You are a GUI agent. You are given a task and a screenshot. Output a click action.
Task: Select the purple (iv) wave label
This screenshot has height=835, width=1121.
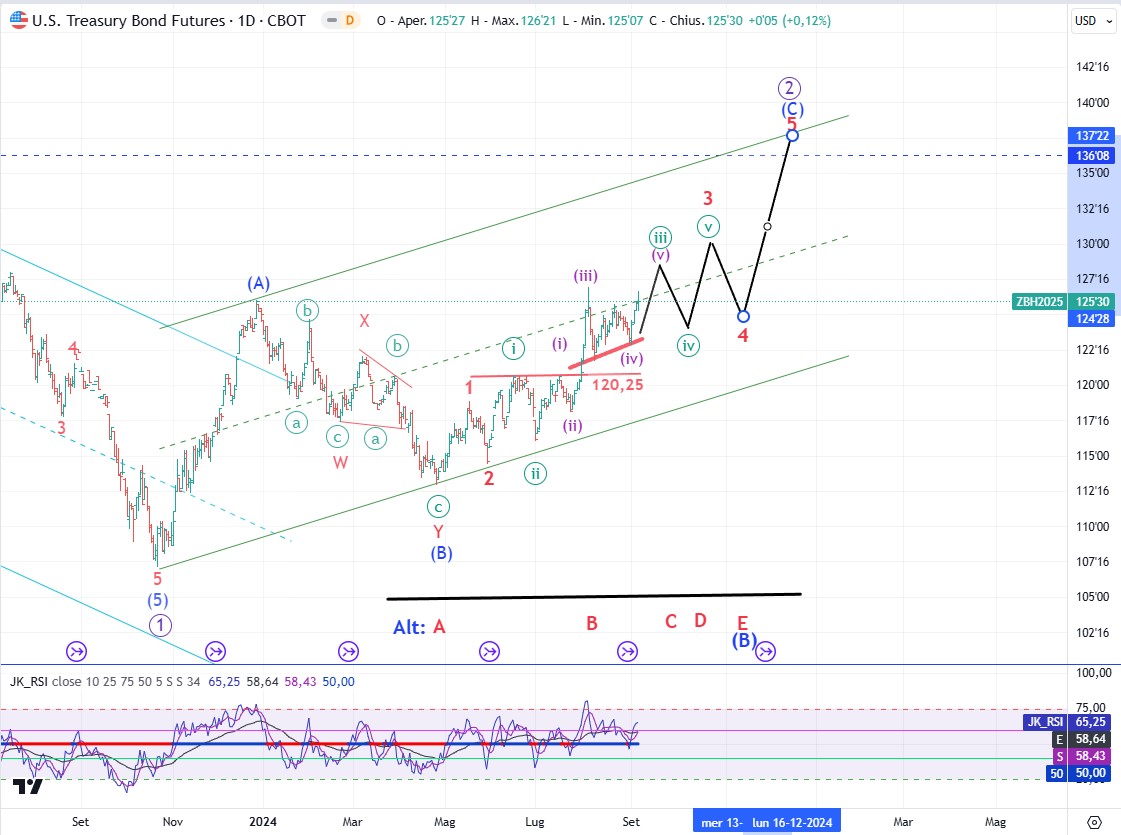click(x=631, y=359)
